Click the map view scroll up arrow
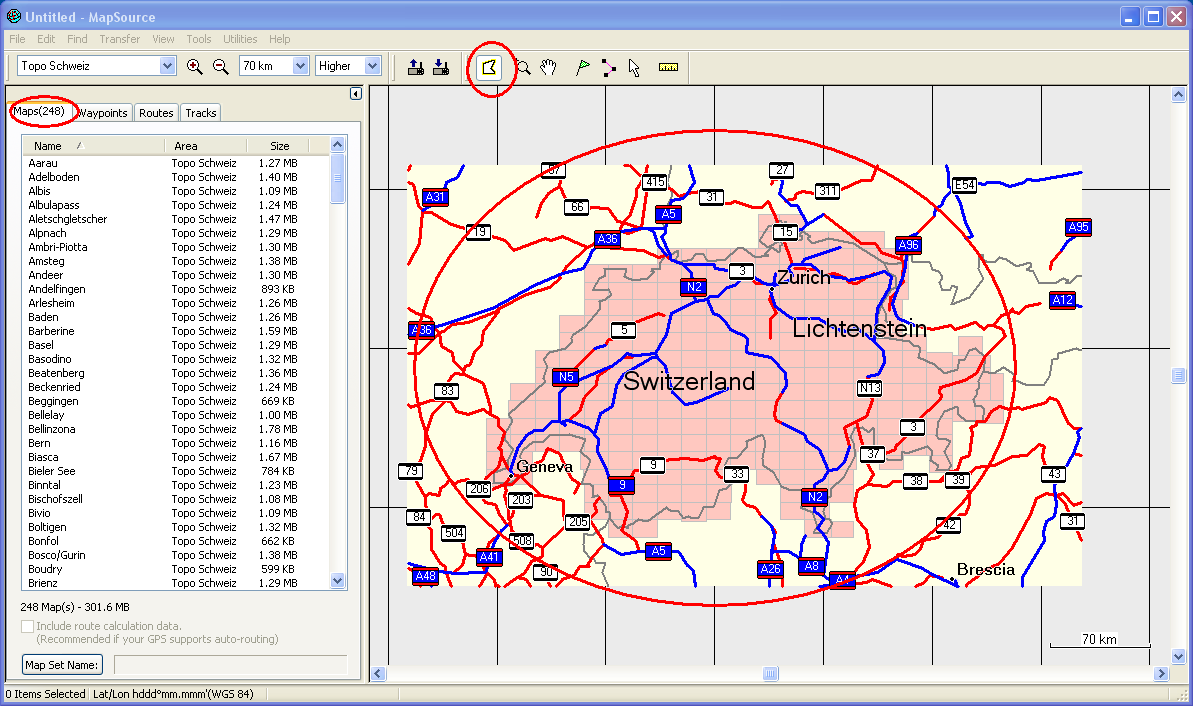Viewport: 1193px width, 706px height. pyautogui.click(x=1179, y=95)
